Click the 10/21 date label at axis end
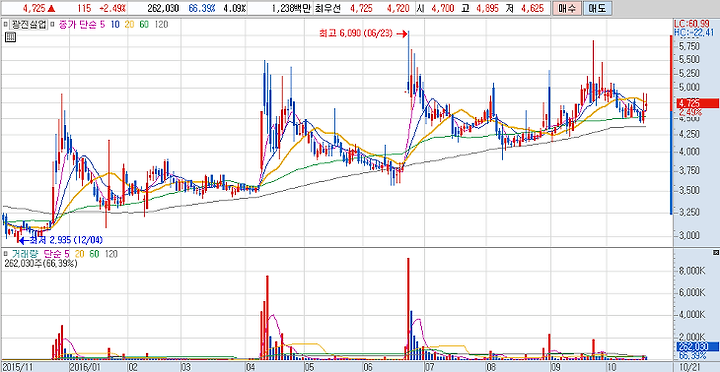This screenshot has width=720, height=372. [690, 367]
